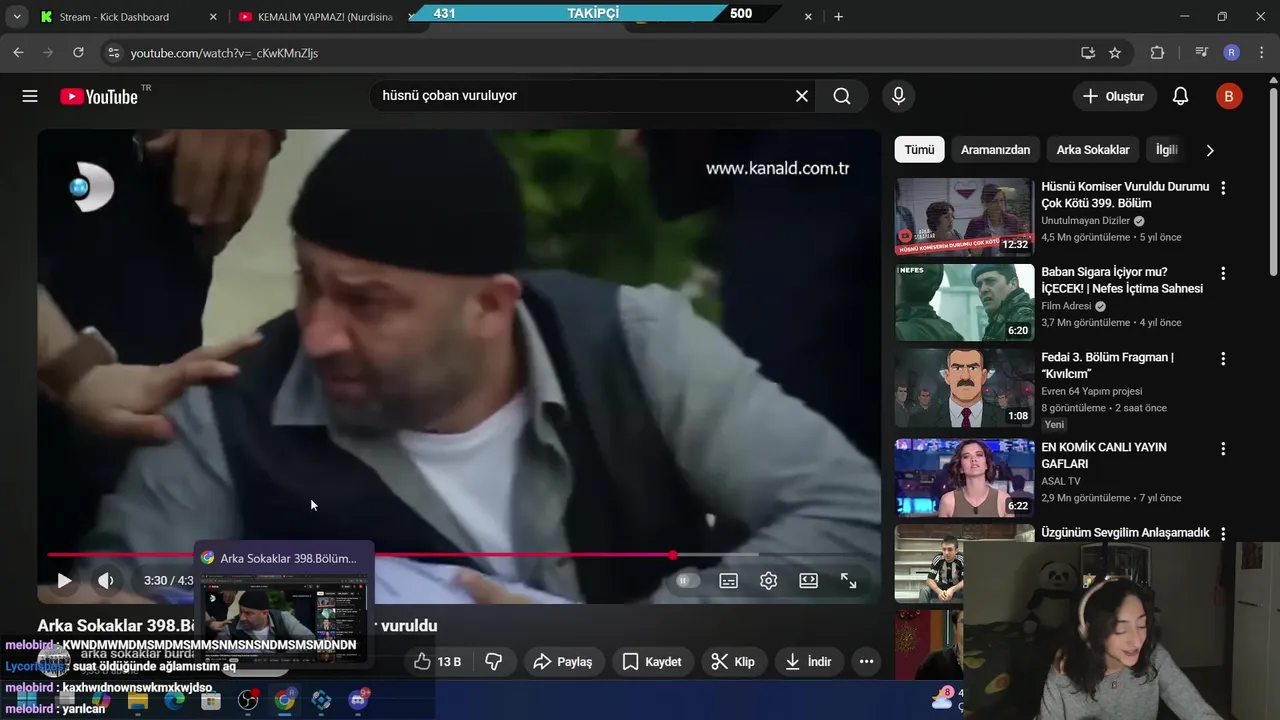
Task: Switch to the KEMALİM YAPMAZ! browser tab
Action: 324,17
